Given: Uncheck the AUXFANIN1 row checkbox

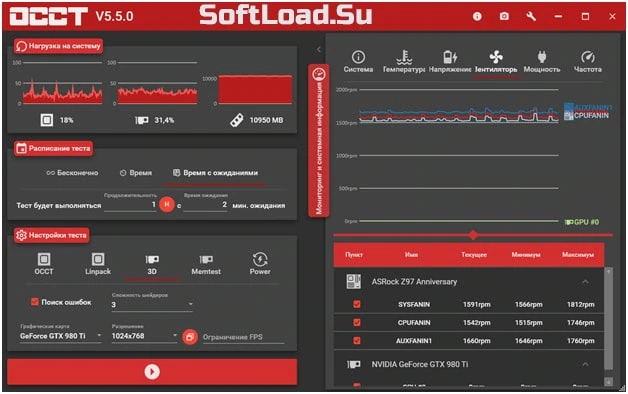Looking at the screenshot, I should point(357,341).
